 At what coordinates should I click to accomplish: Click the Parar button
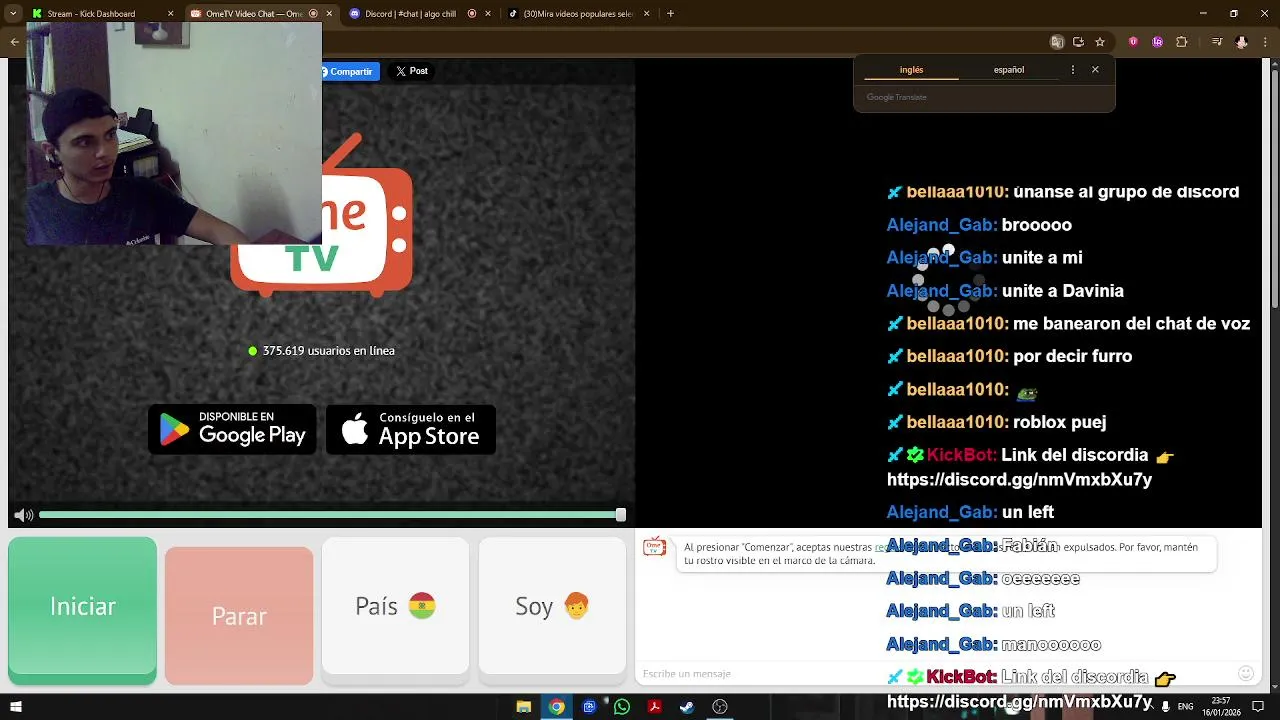coord(239,616)
